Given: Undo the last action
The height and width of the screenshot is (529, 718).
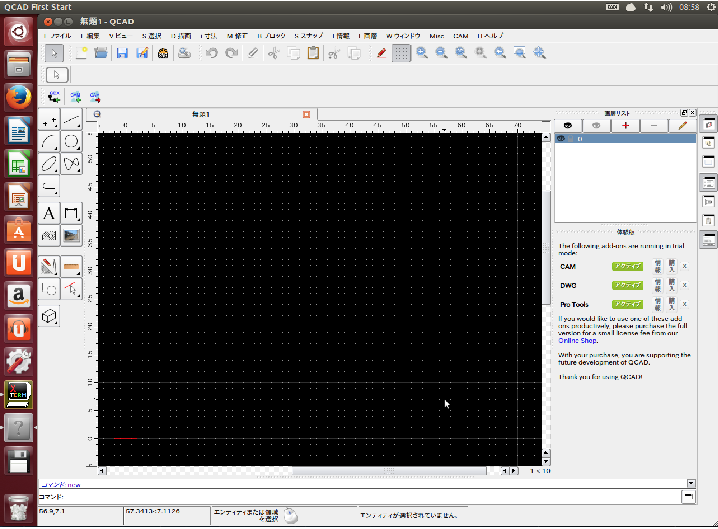Looking at the screenshot, I should pos(212,53).
